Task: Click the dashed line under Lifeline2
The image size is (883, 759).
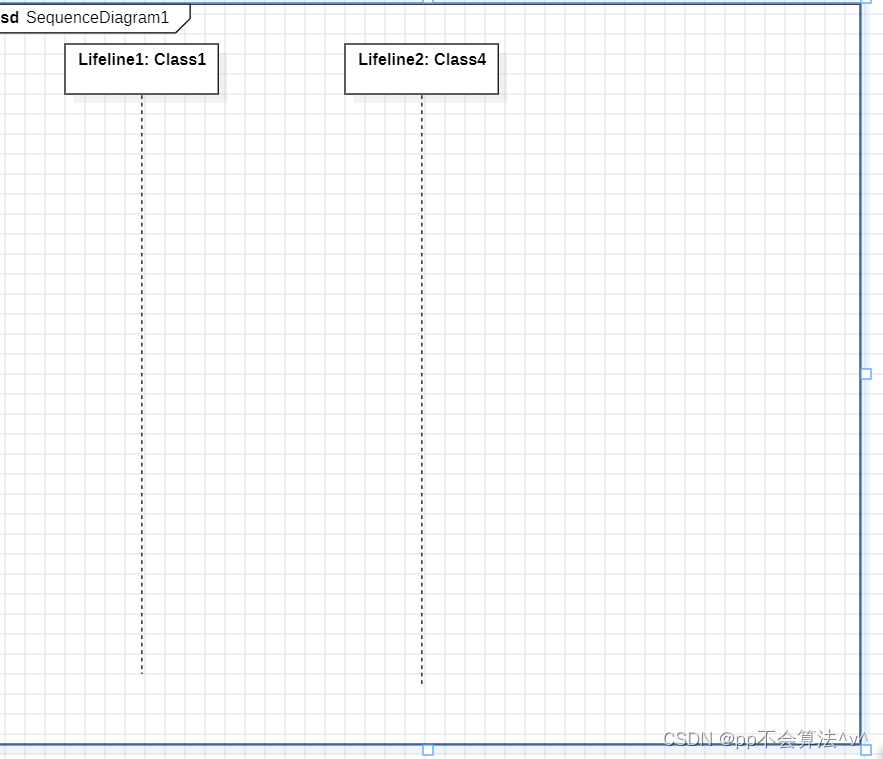Action: (x=422, y=389)
